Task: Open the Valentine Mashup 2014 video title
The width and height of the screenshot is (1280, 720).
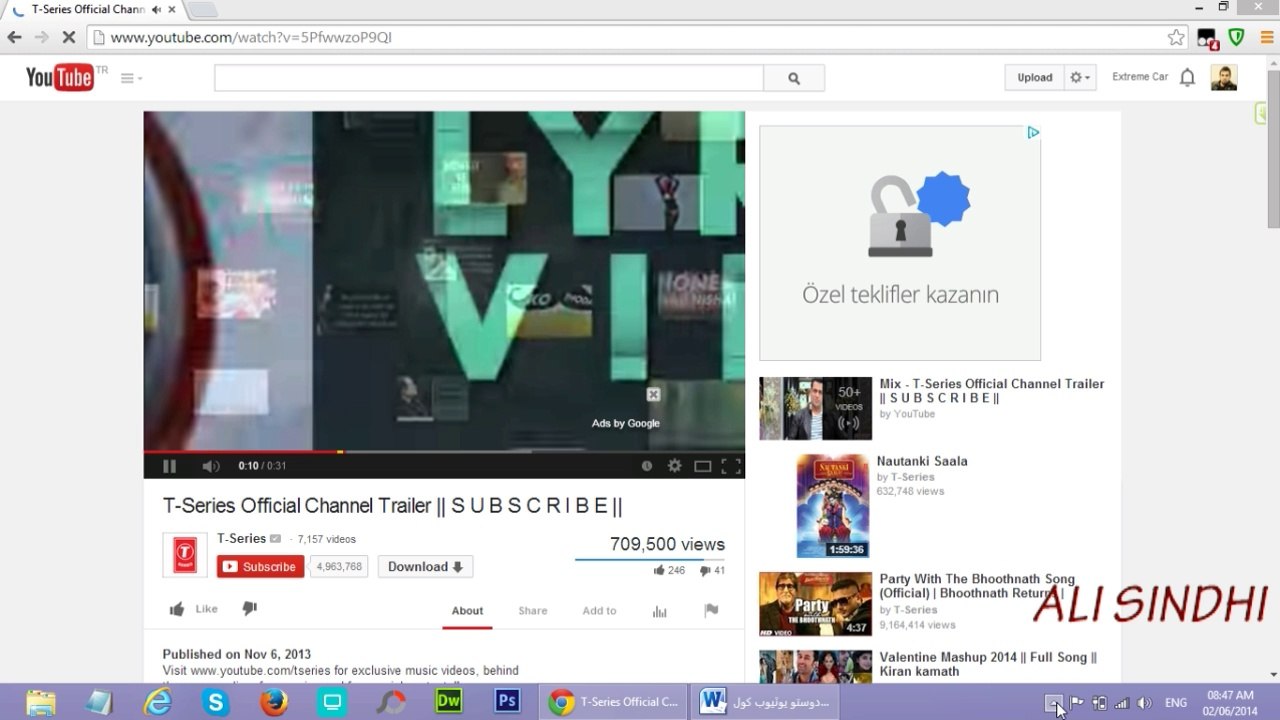Action: coord(988,664)
